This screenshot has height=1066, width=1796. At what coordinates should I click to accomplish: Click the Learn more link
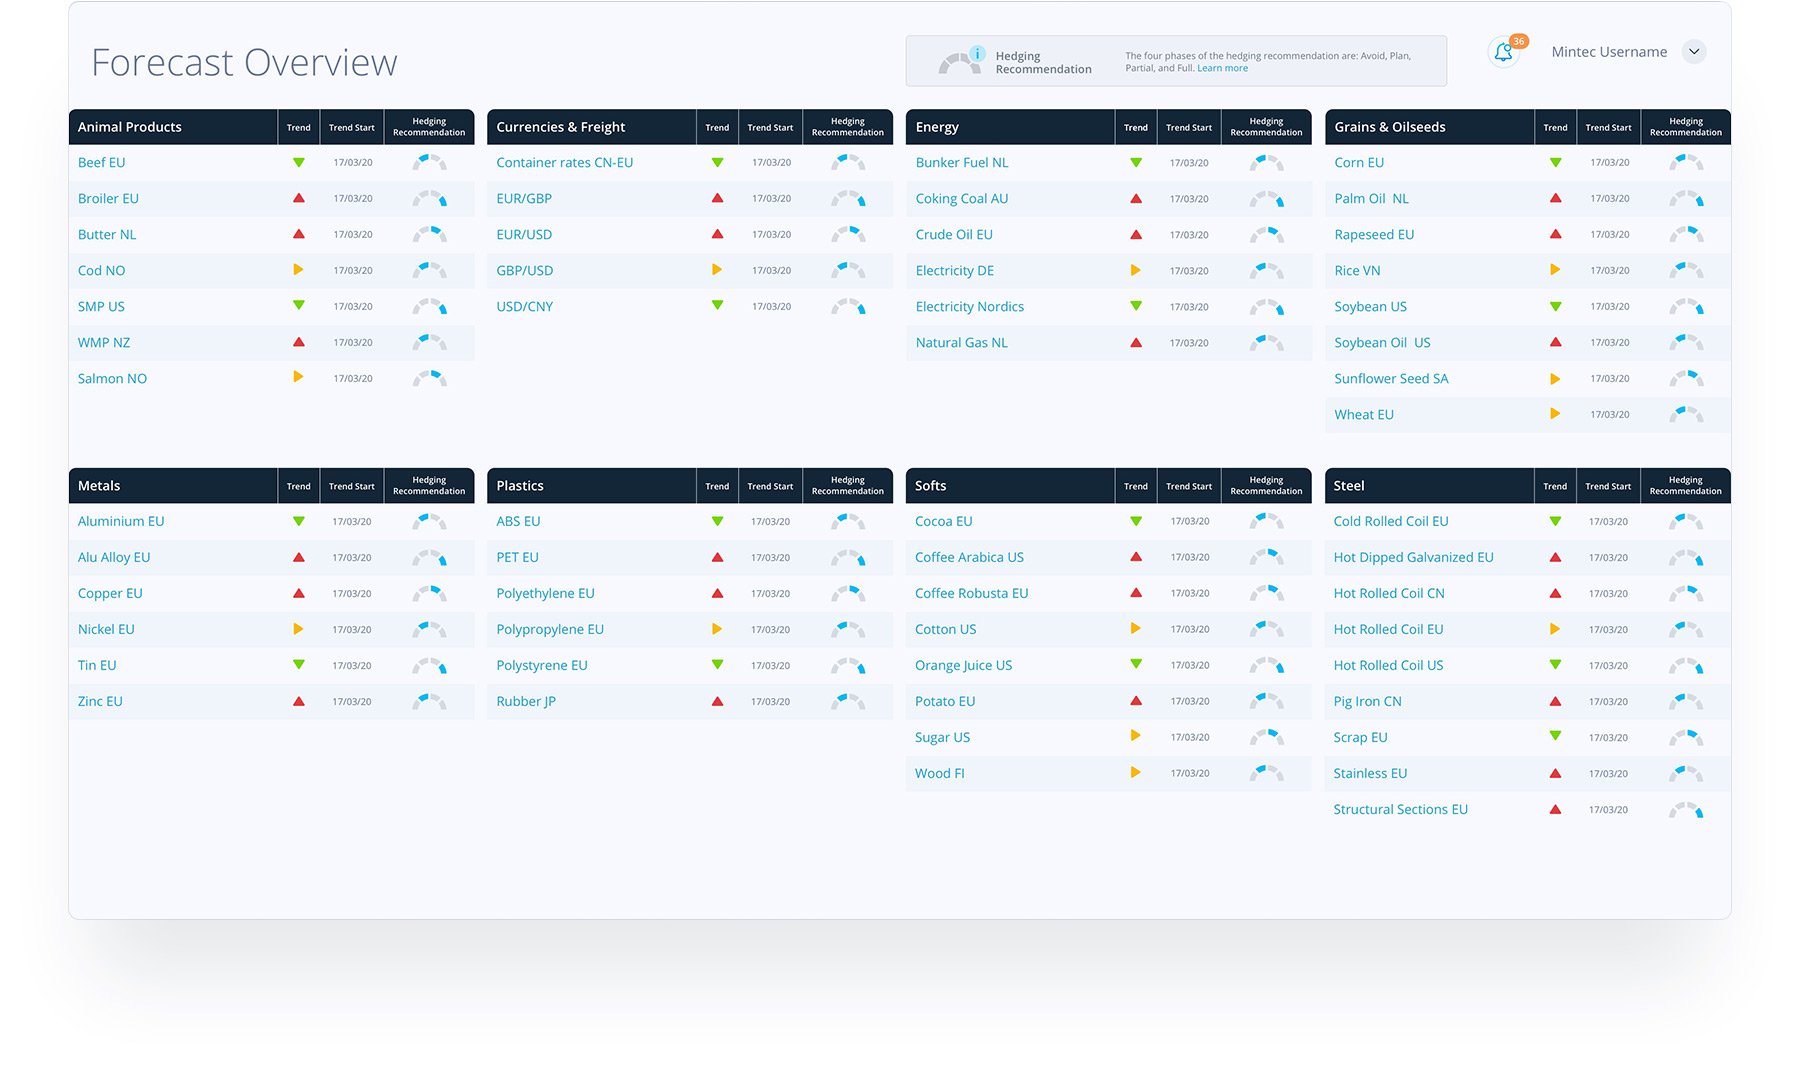click(1222, 68)
